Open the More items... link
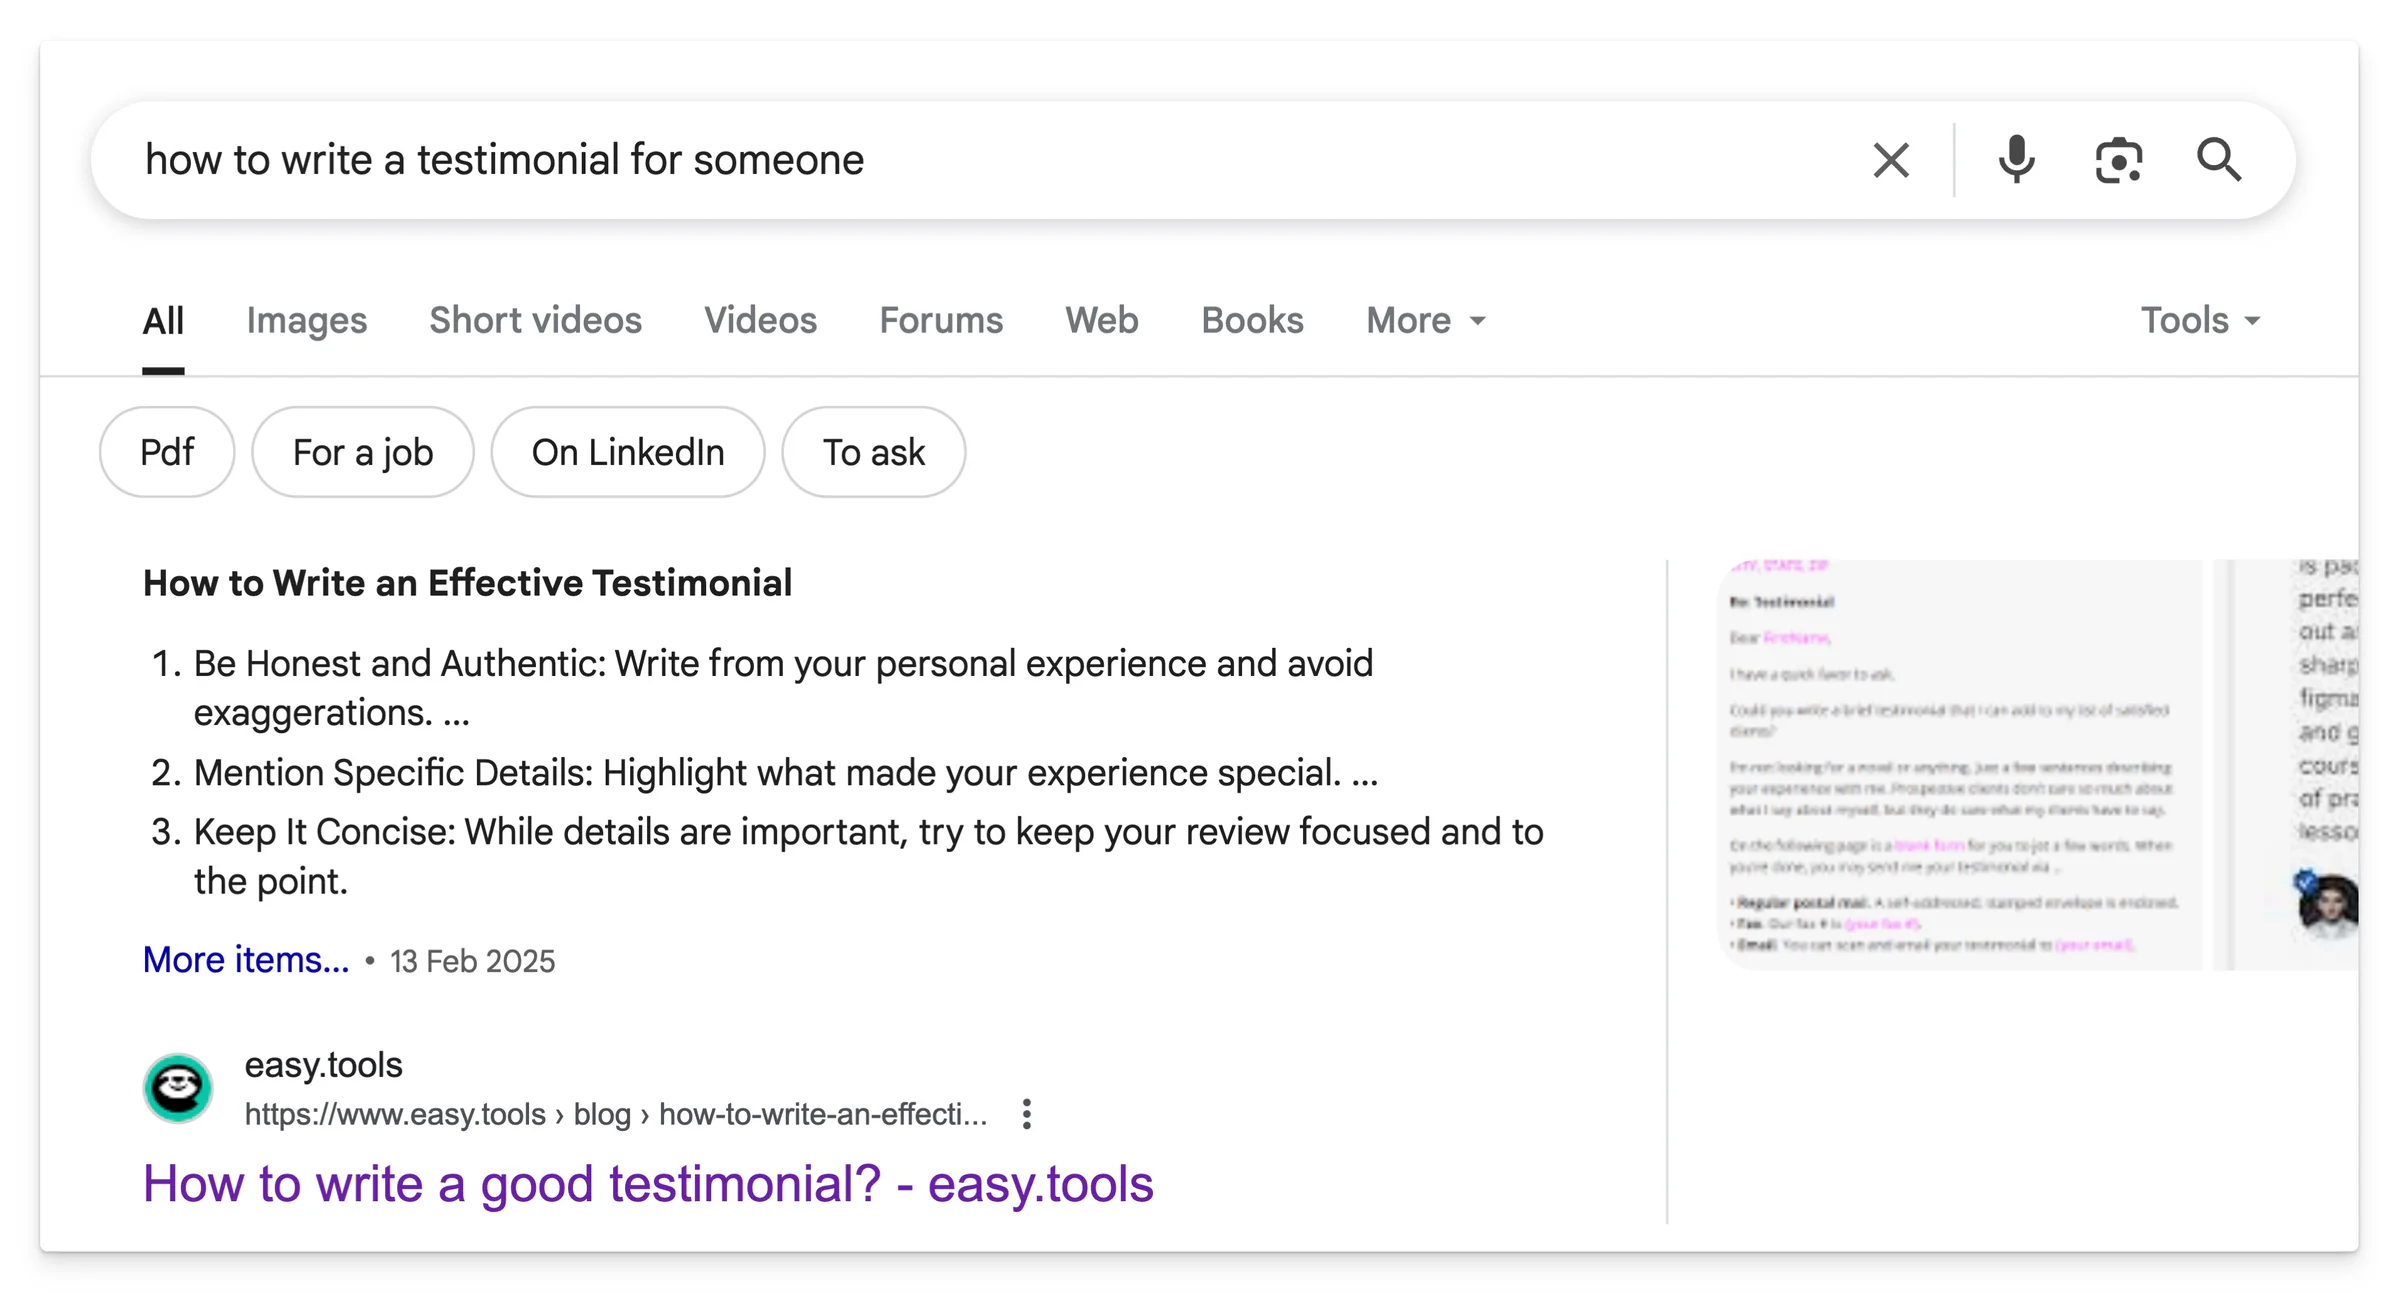Image resolution: width=2400 pixels, height=1293 pixels. [246, 960]
